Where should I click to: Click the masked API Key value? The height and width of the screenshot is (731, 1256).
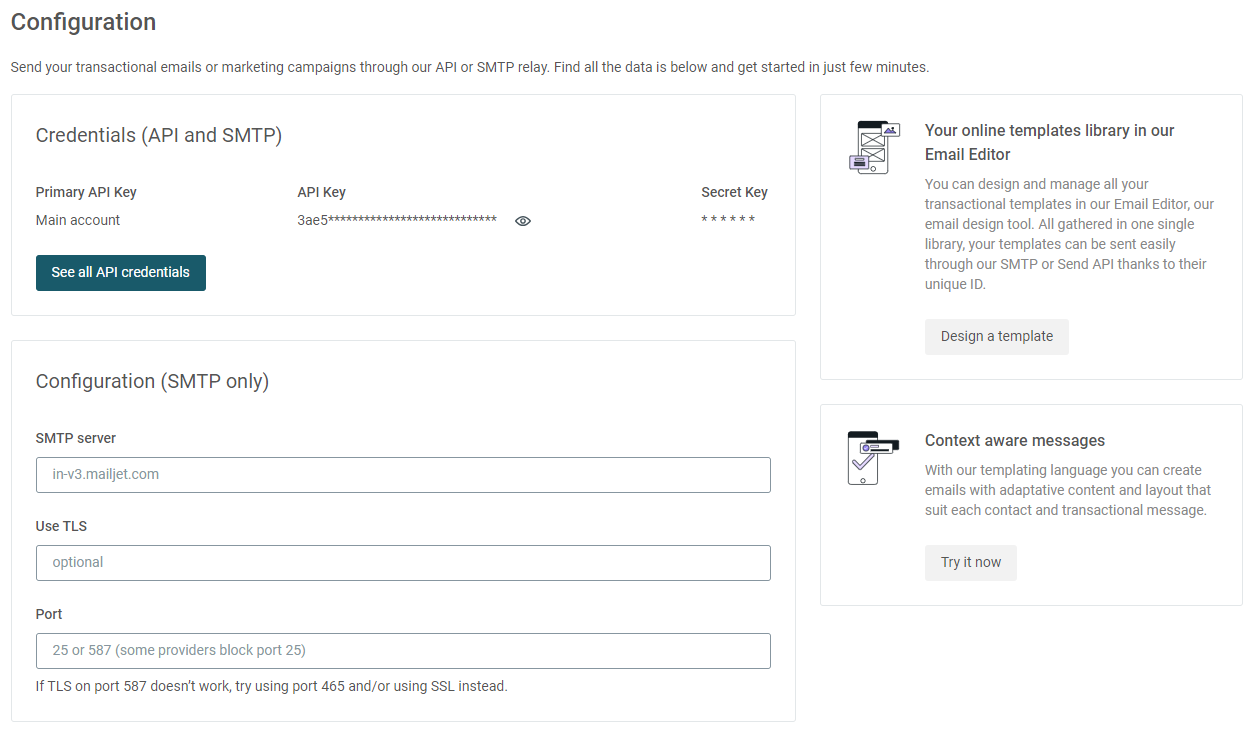click(x=396, y=220)
